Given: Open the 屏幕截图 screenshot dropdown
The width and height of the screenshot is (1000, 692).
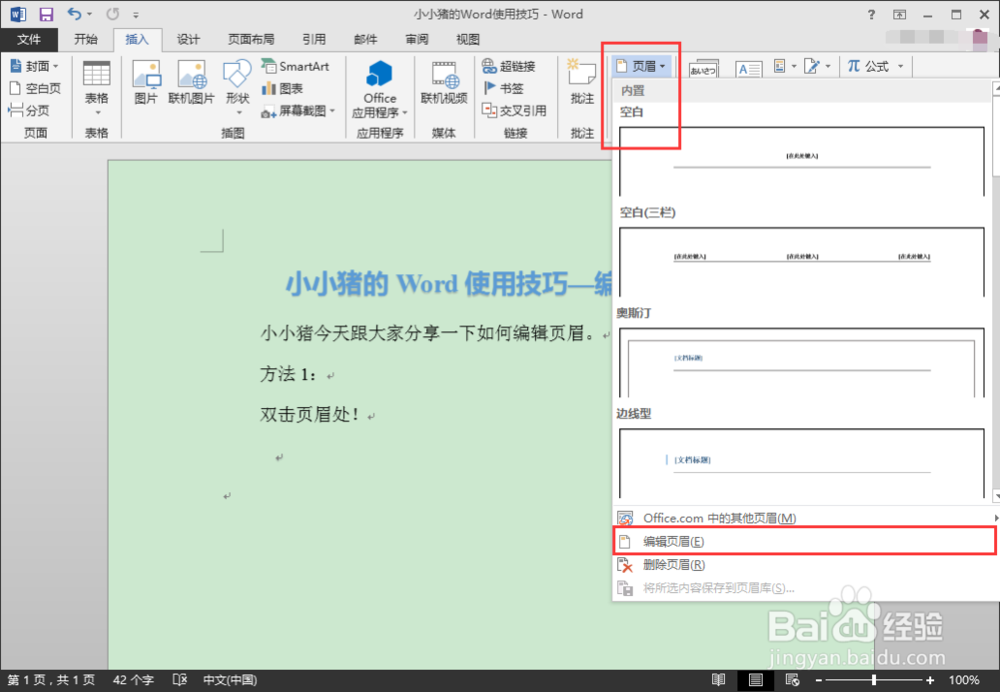Looking at the screenshot, I should click(298, 111).
